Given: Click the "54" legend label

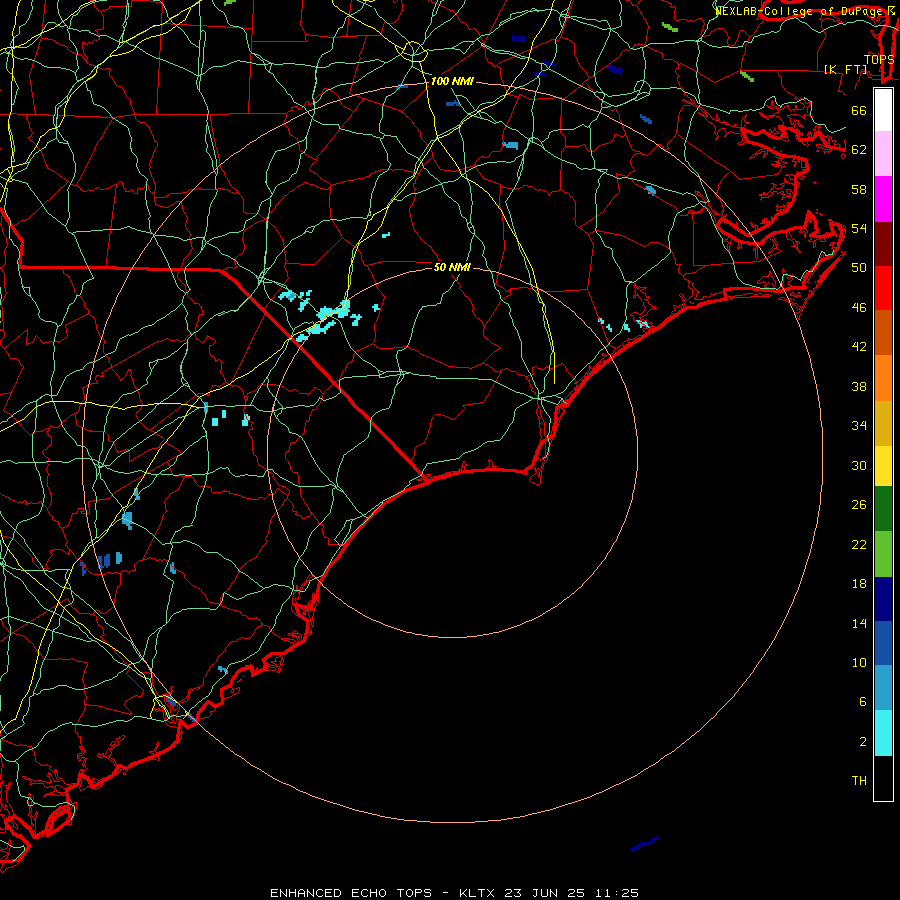Looking at the screenshot, I should coord(859,228).
